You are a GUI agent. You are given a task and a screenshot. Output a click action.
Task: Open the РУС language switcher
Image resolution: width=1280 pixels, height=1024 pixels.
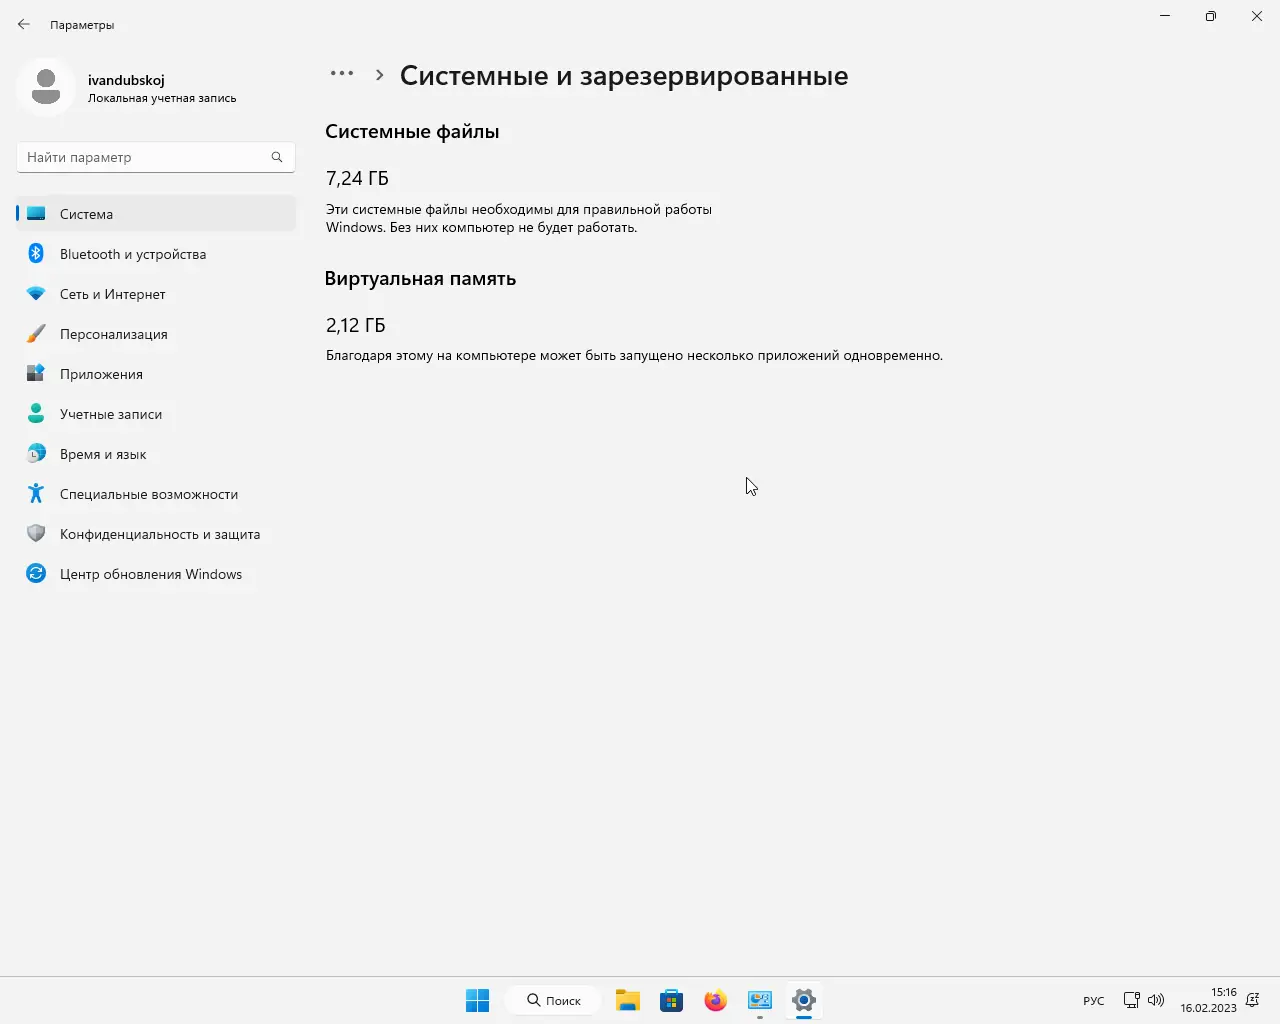point(1093,1000)
